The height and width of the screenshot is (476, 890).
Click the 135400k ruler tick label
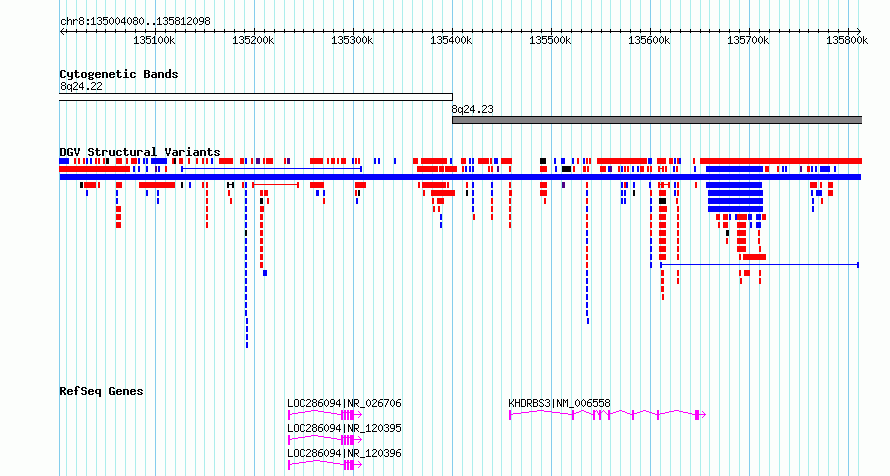click(451, 40)
